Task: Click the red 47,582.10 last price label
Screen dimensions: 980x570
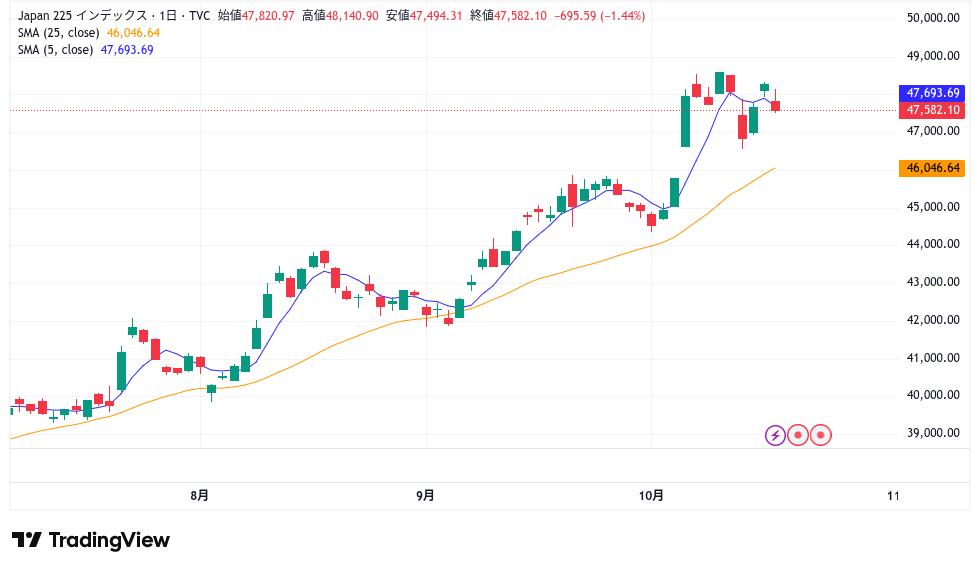Action: tap(932, 109)
